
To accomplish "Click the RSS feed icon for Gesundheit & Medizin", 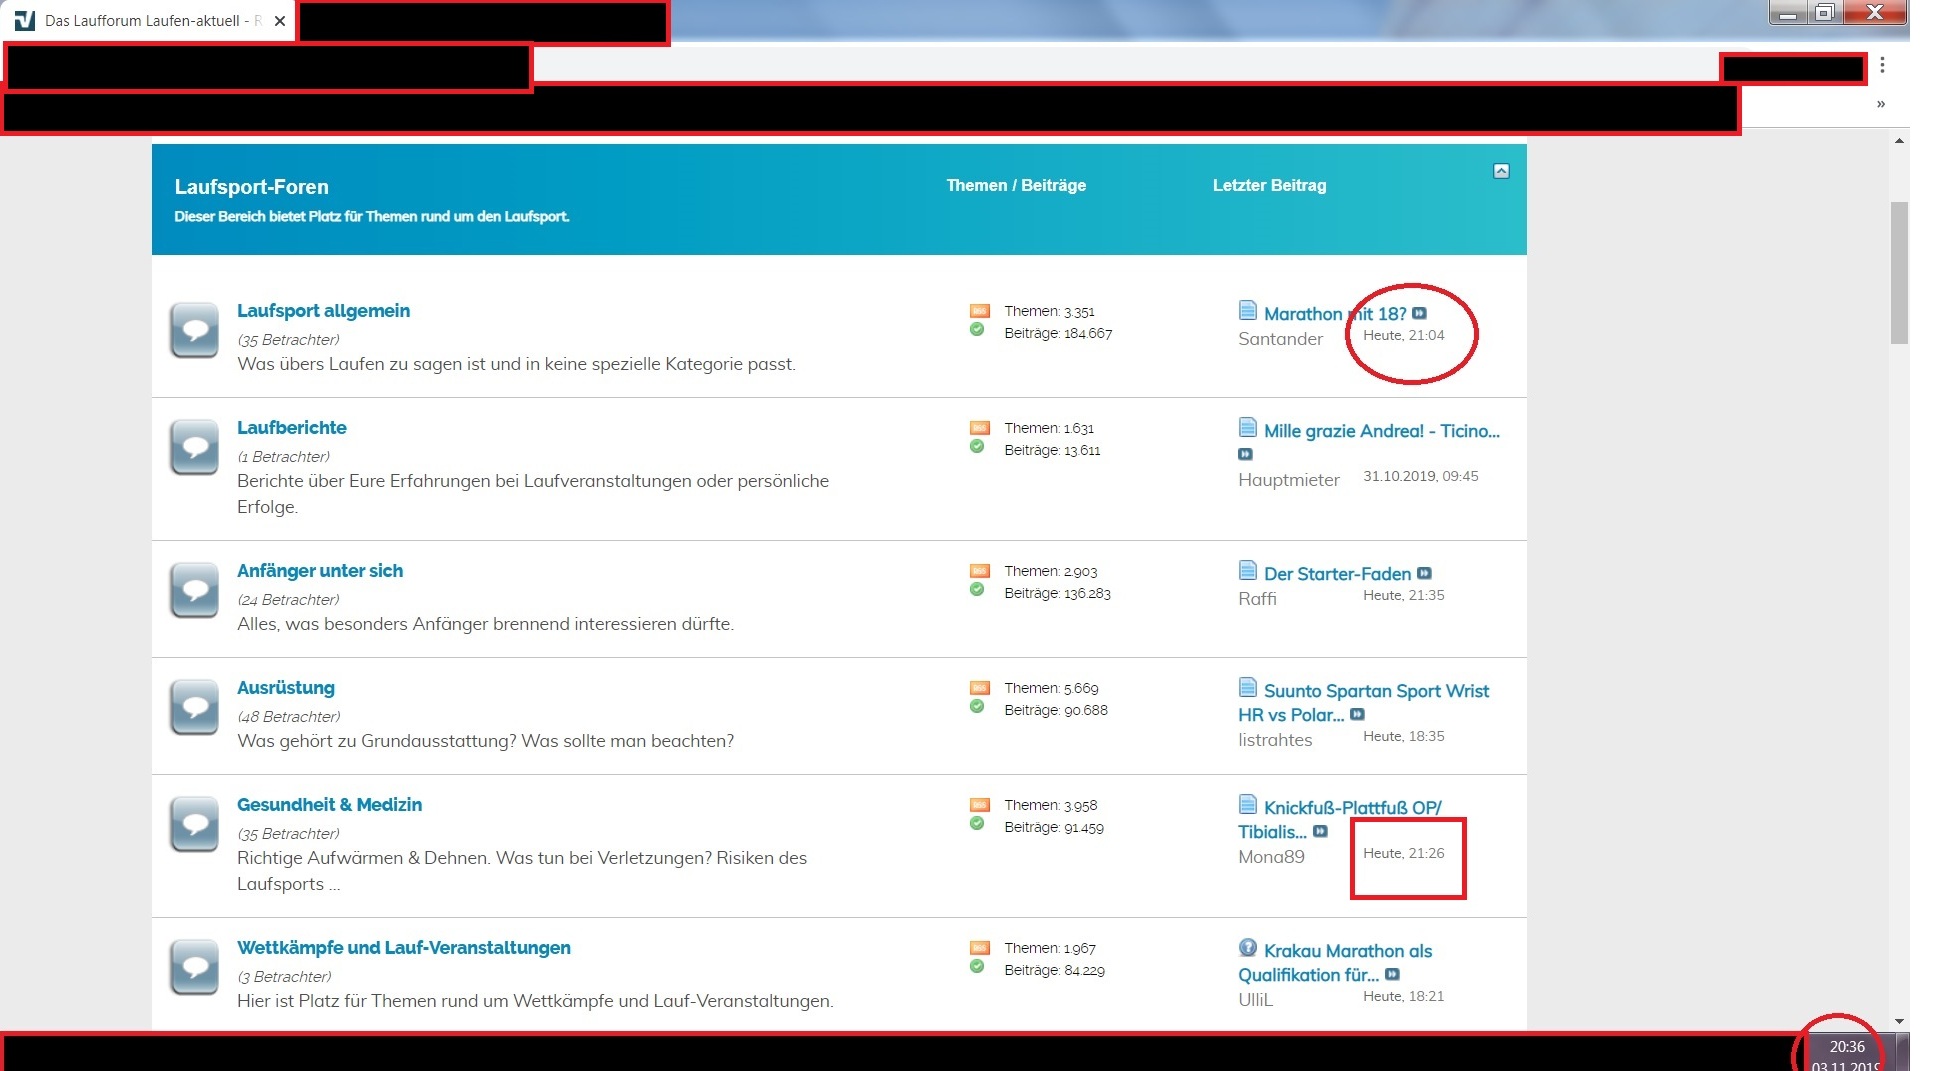I will [979, 805].
